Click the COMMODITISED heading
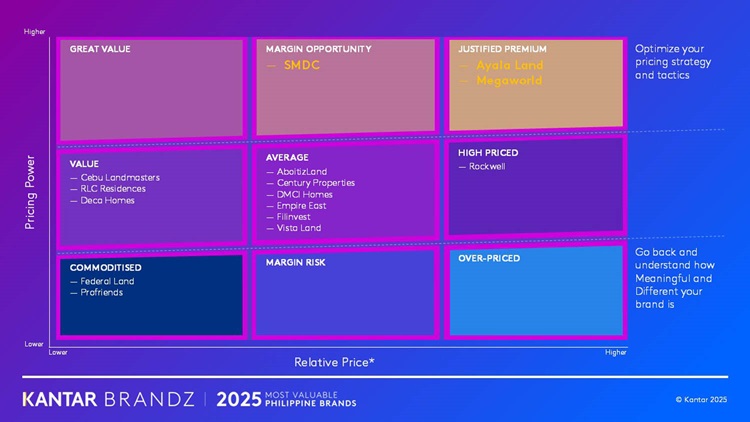Image resolution: width=750 pixels, height=422 pixels. pos(105,268)
